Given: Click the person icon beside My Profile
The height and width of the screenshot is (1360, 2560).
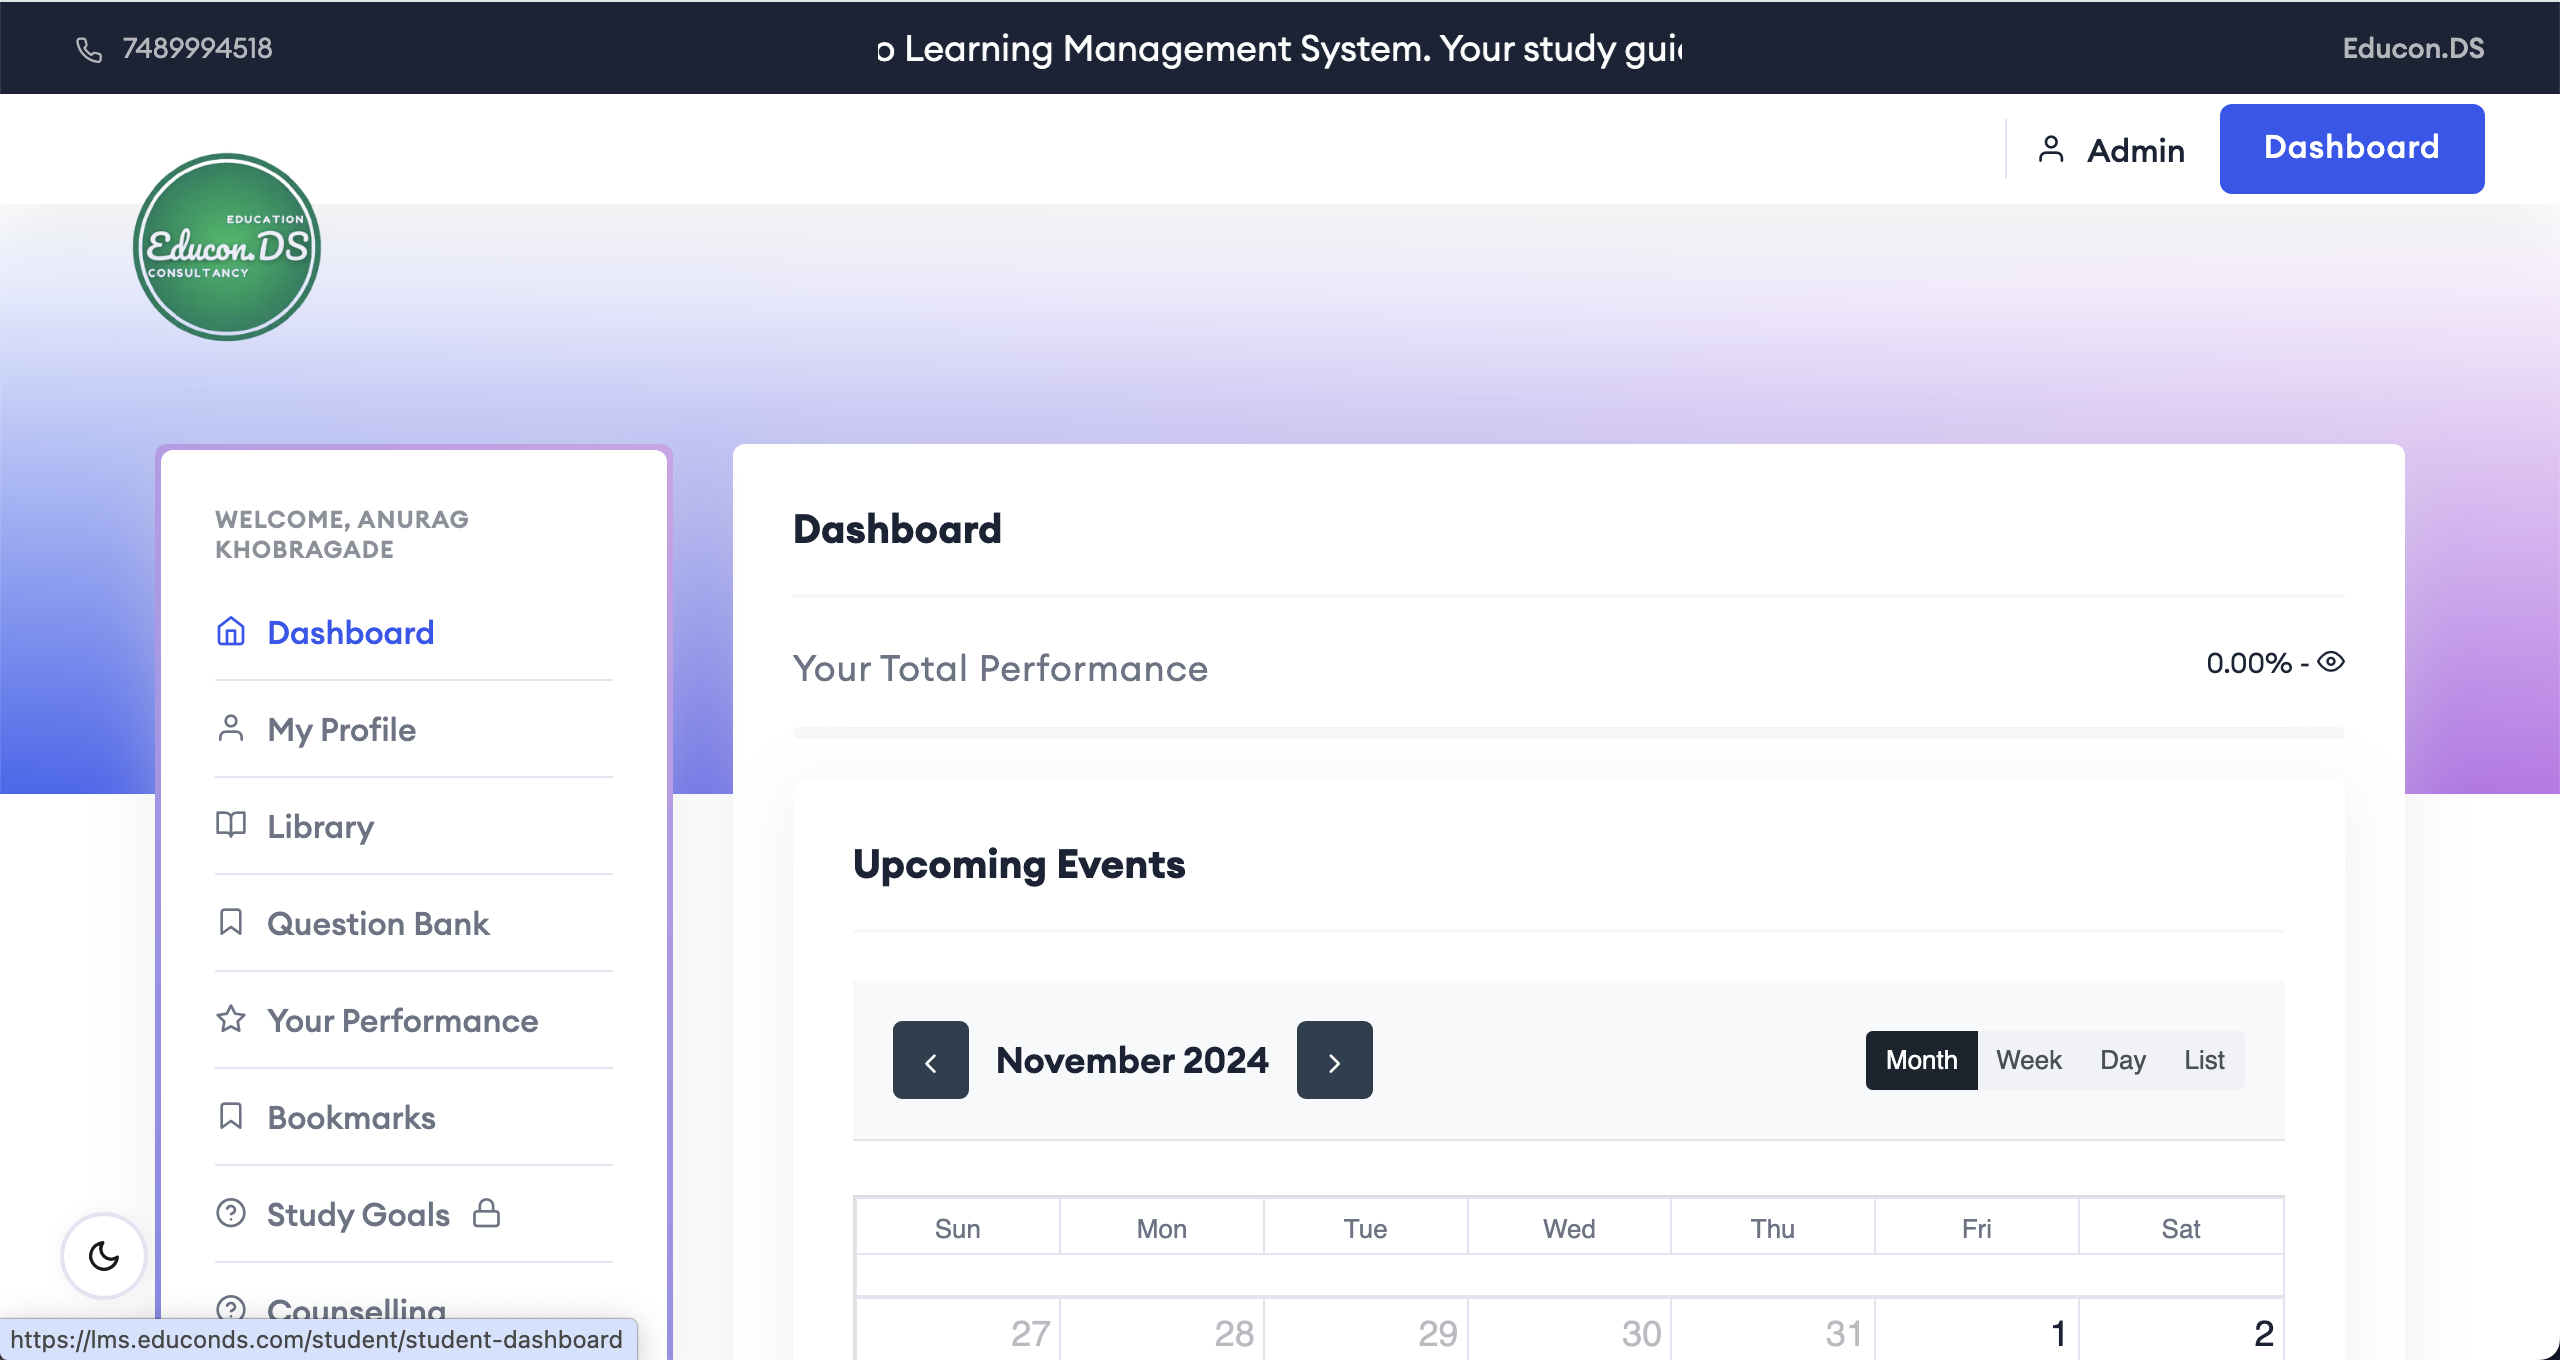Looking at the screenshot, I should 231,728.
